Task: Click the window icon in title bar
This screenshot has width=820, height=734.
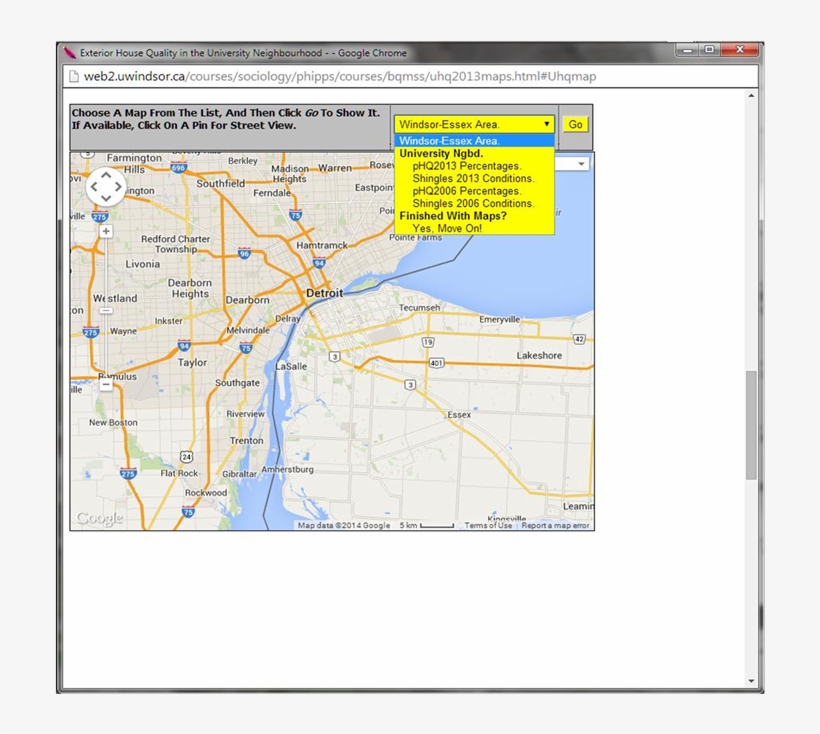Action: pos(70,53)
